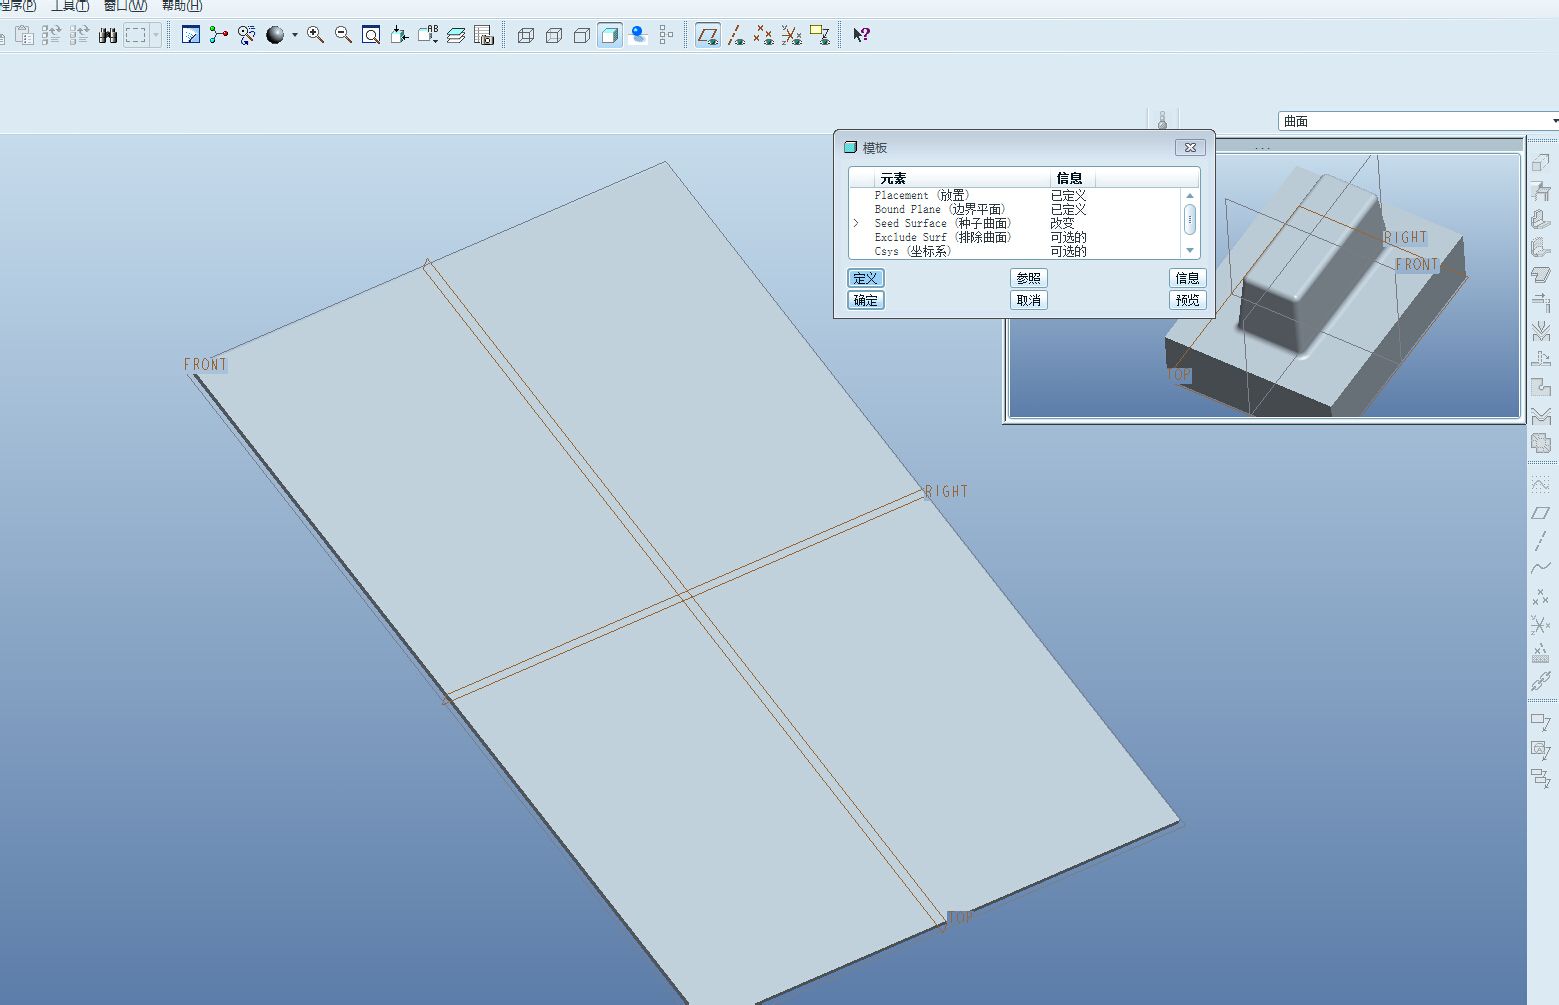Expand the appearance sphere dropdown arrow
This screenshot has width=1559, height=1005.
(295, 35)
